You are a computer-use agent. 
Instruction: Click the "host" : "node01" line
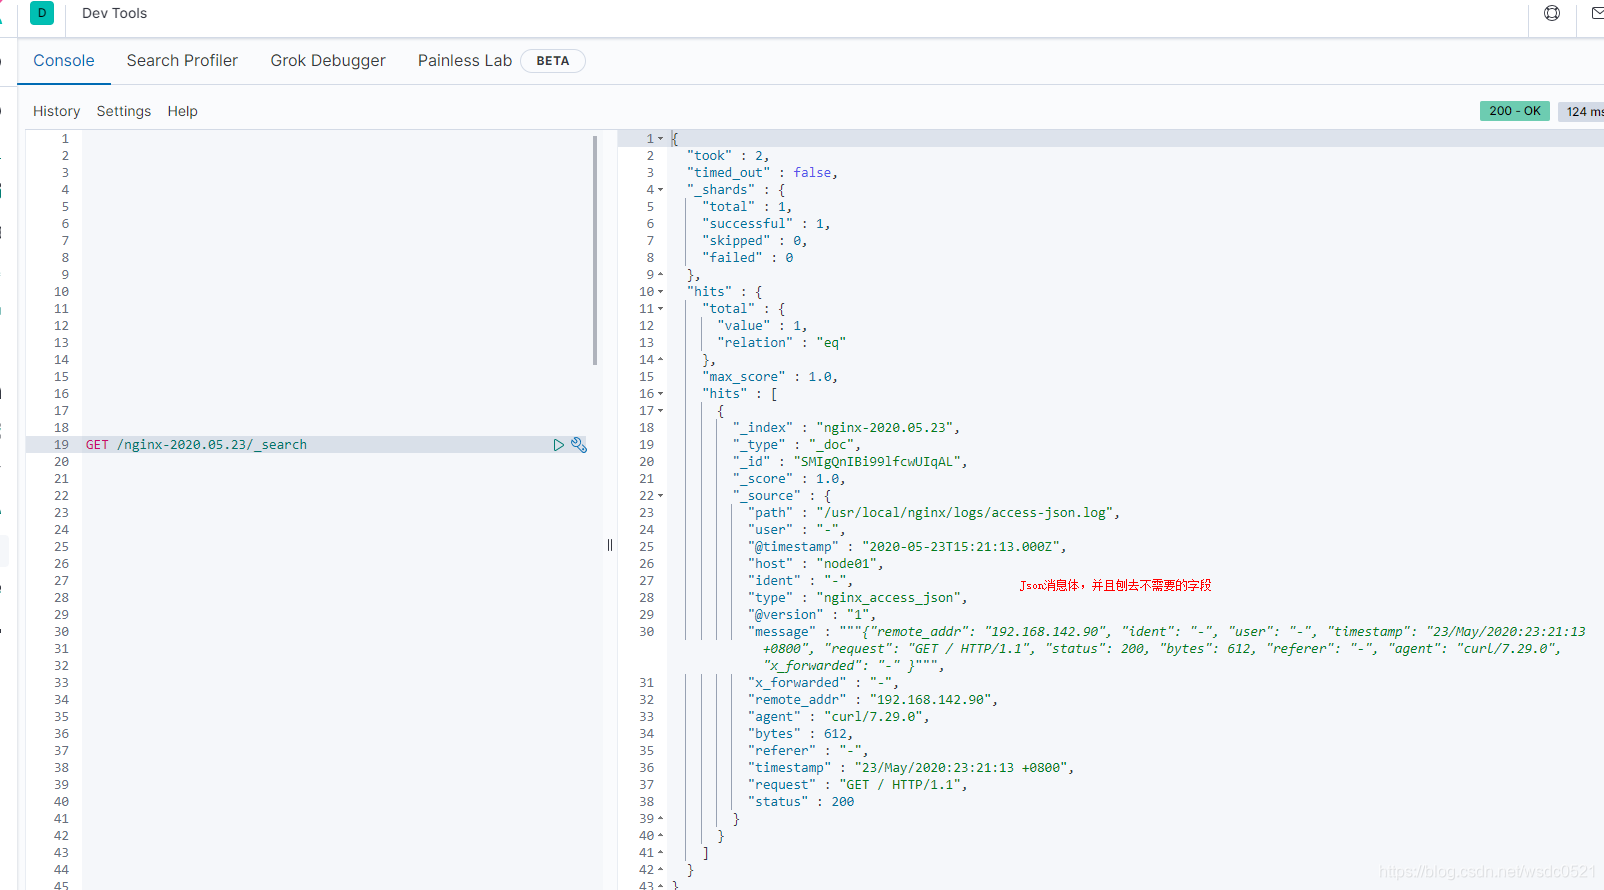point(815,564)
